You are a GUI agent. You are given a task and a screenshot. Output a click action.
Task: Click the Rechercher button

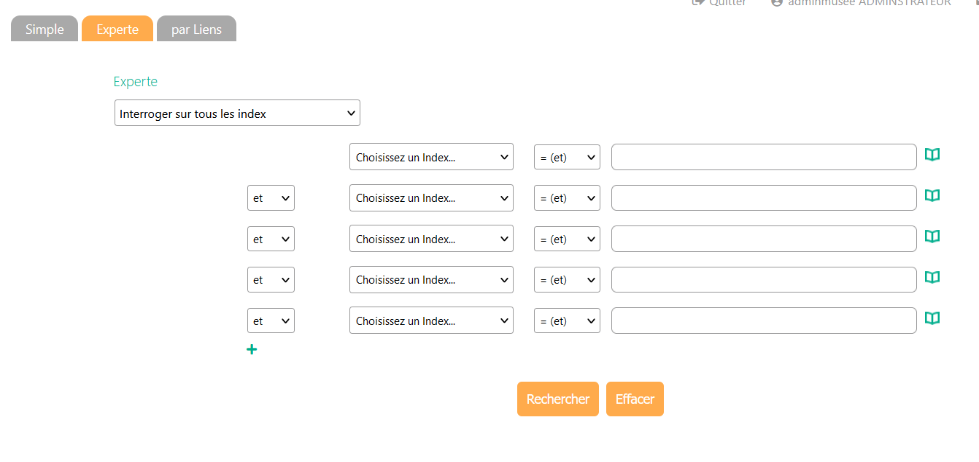[558, 399]
